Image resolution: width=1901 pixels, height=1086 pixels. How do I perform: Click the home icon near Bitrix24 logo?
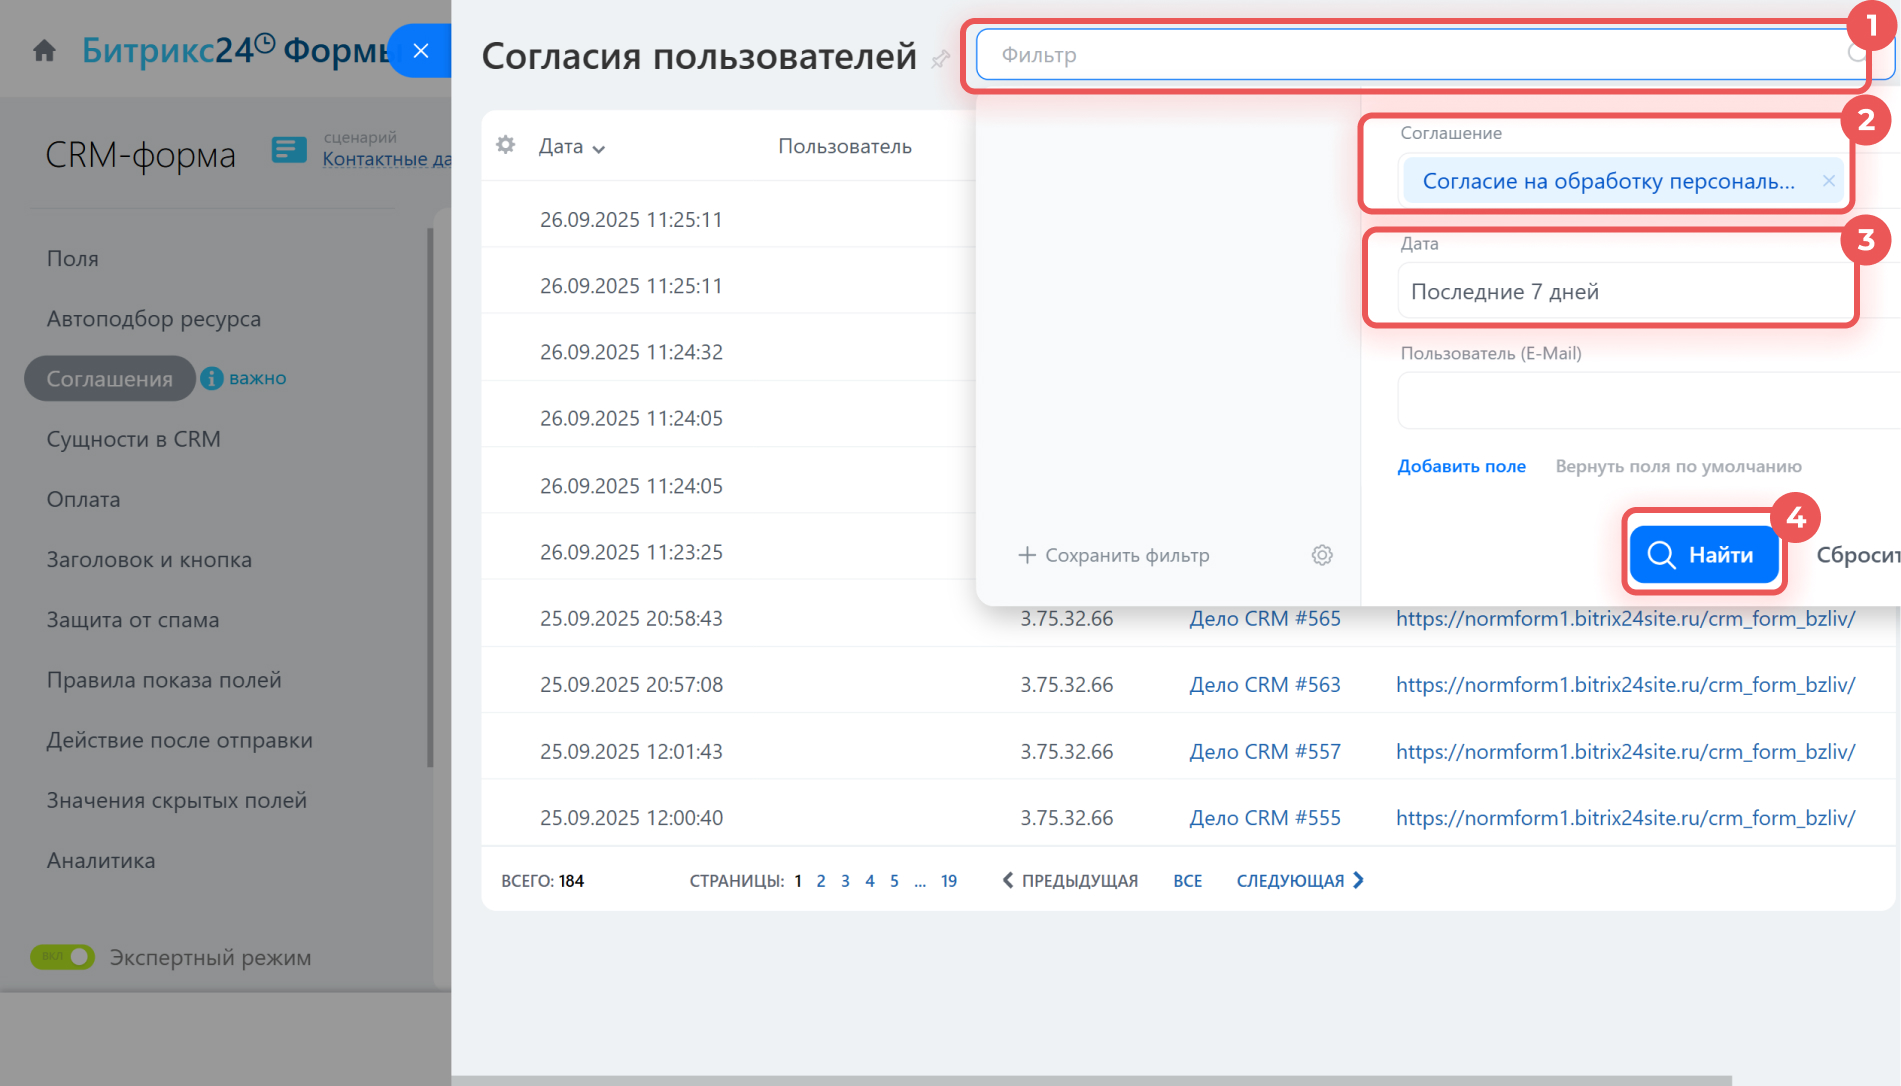click(x=44, y=50)
